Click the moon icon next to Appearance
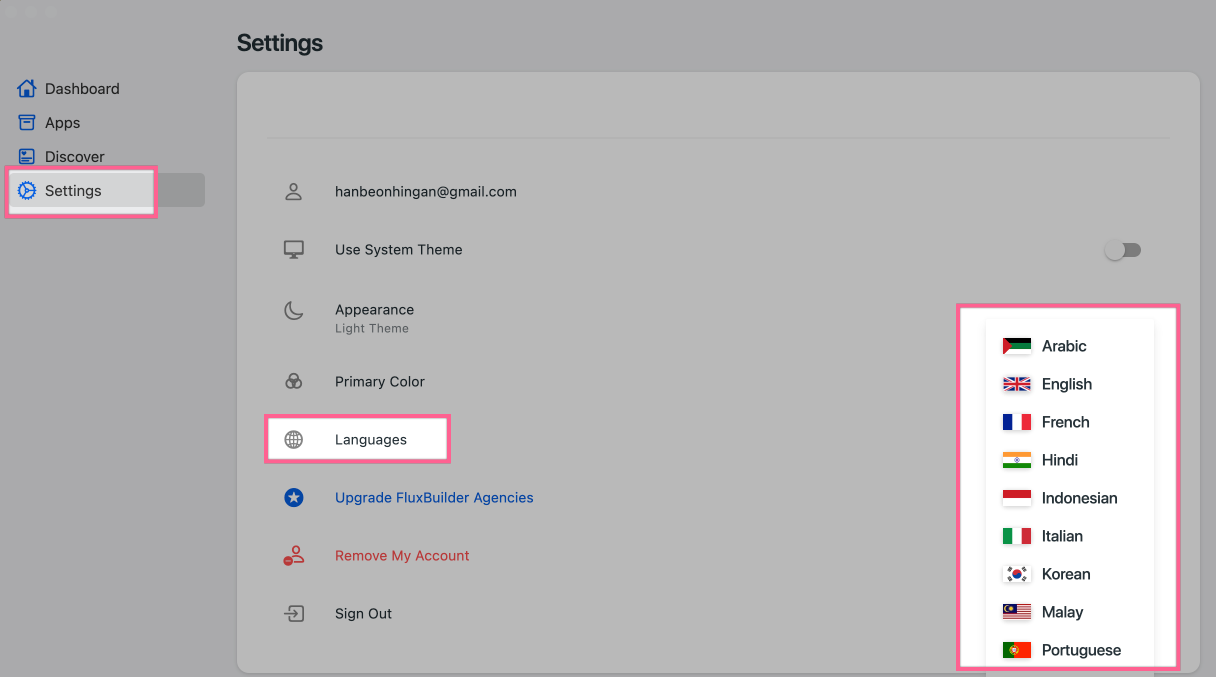This screenshot has width=1216, height=677. tap(294, 311)
